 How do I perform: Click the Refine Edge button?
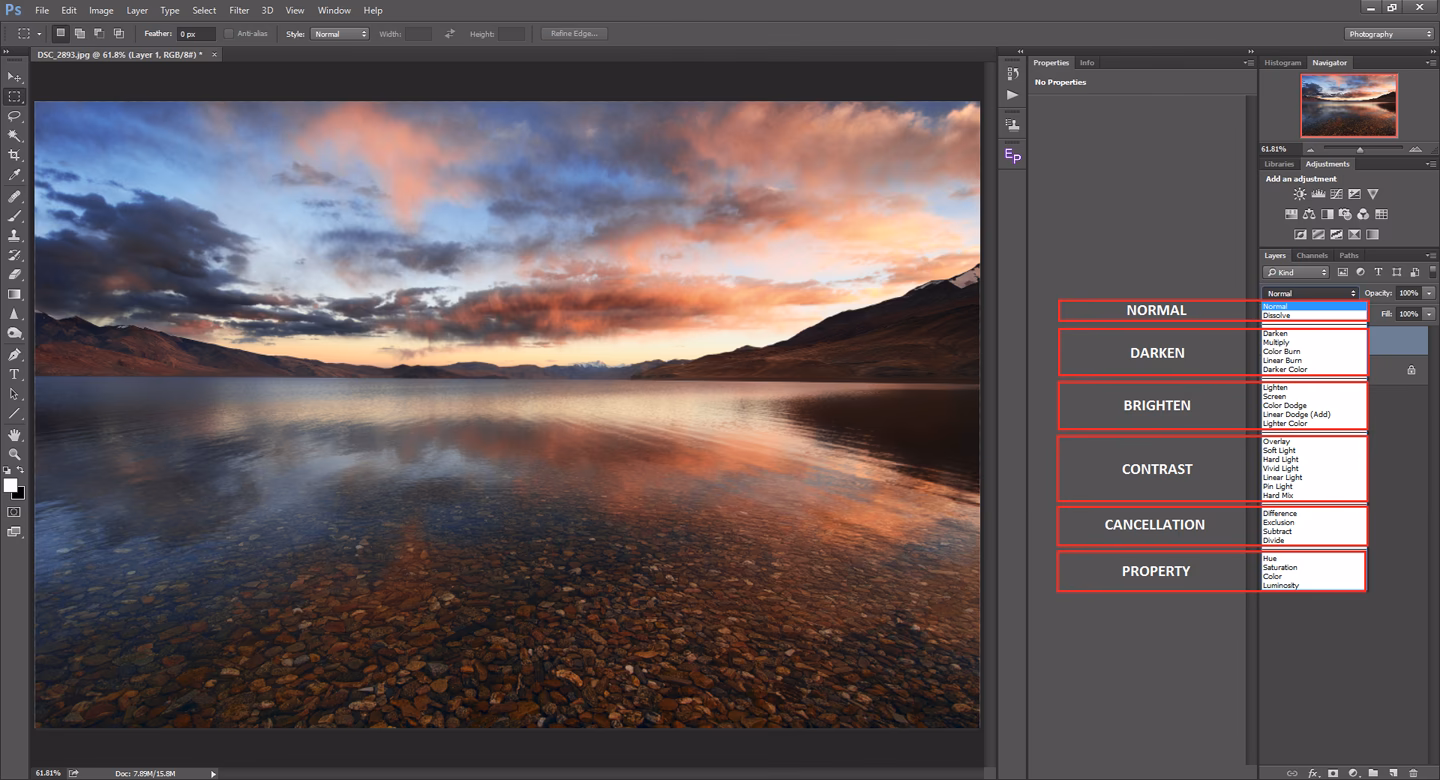pos(573,33)
